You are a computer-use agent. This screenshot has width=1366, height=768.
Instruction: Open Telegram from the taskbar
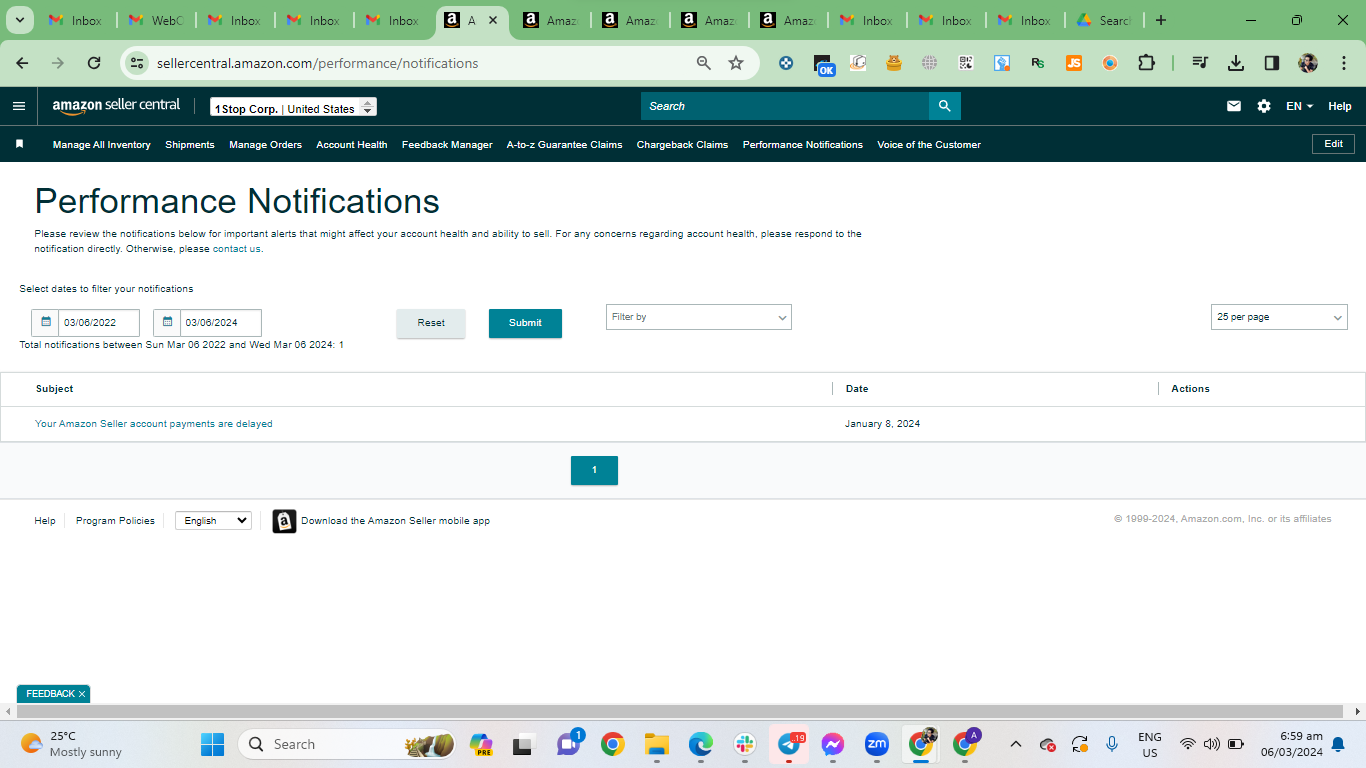[790, 744]
